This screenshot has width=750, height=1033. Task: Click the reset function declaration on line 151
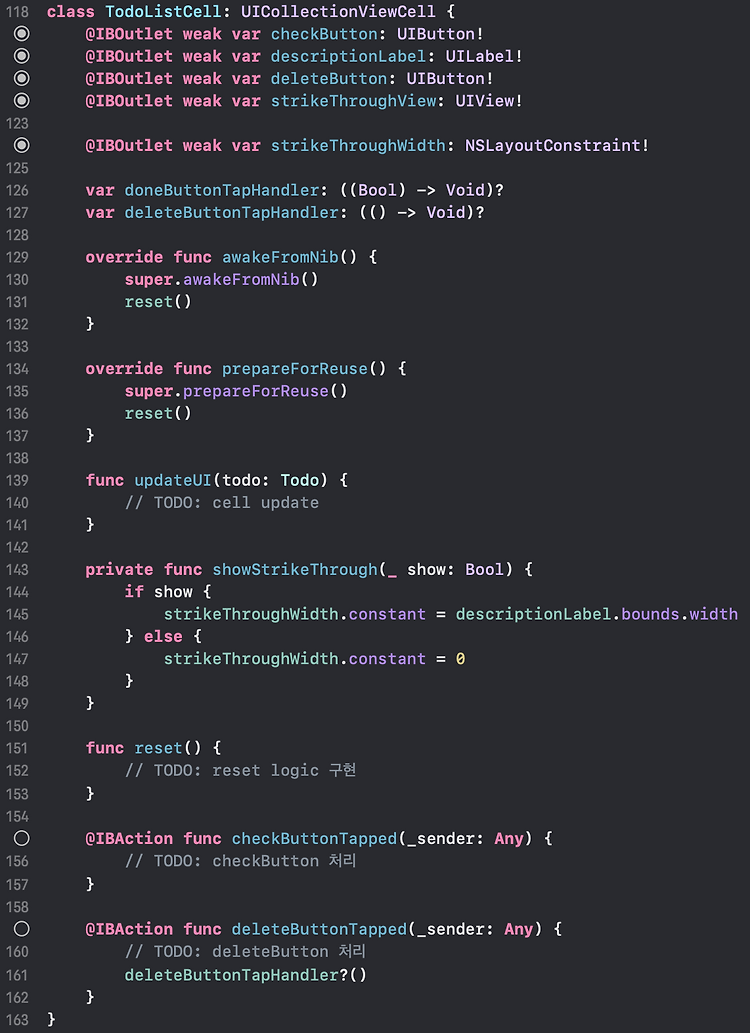coord(158,748)
